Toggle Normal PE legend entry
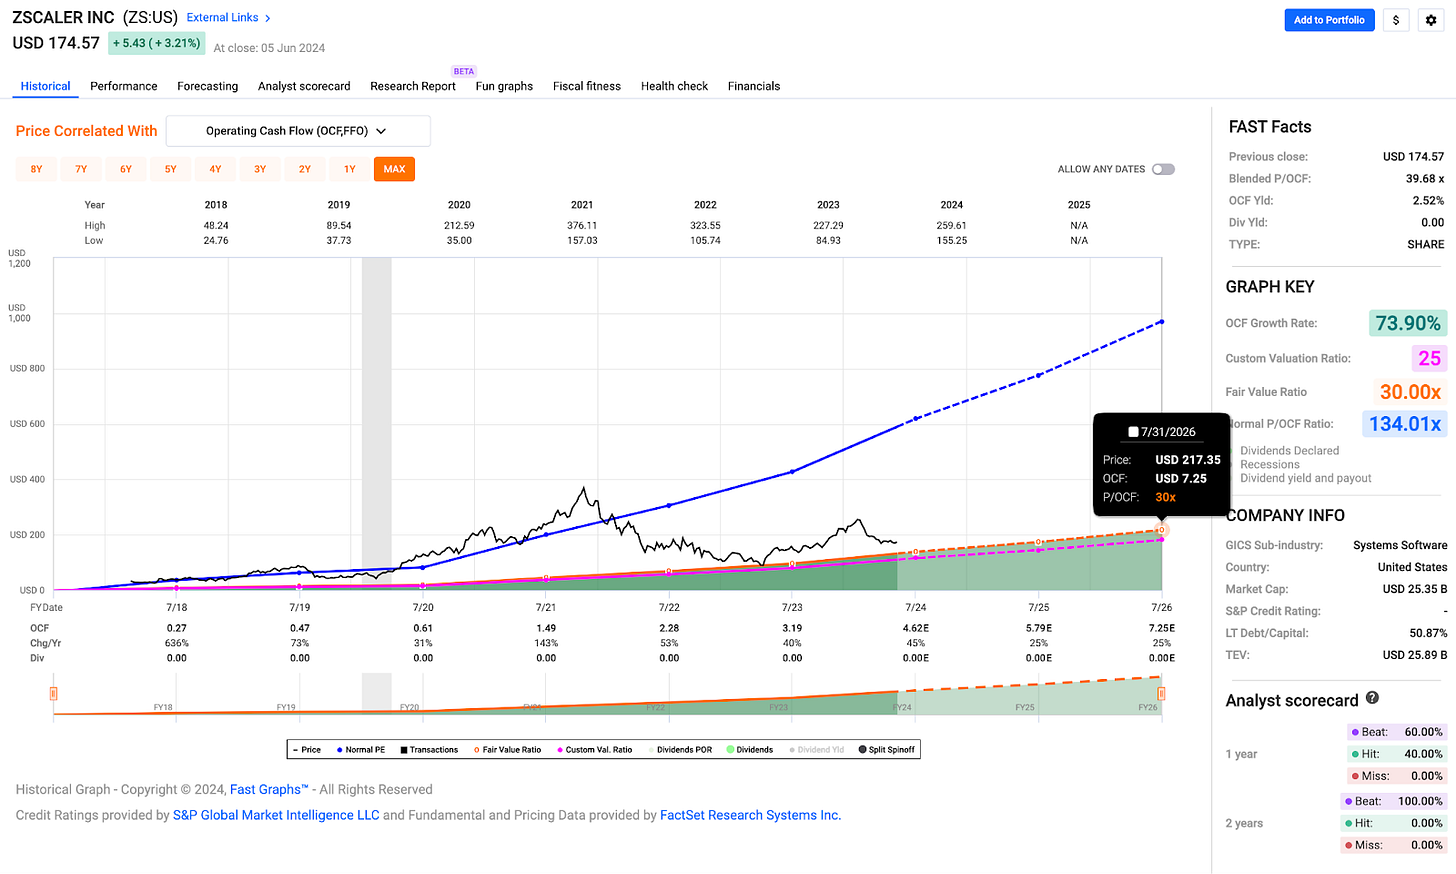 pos(361,749)
